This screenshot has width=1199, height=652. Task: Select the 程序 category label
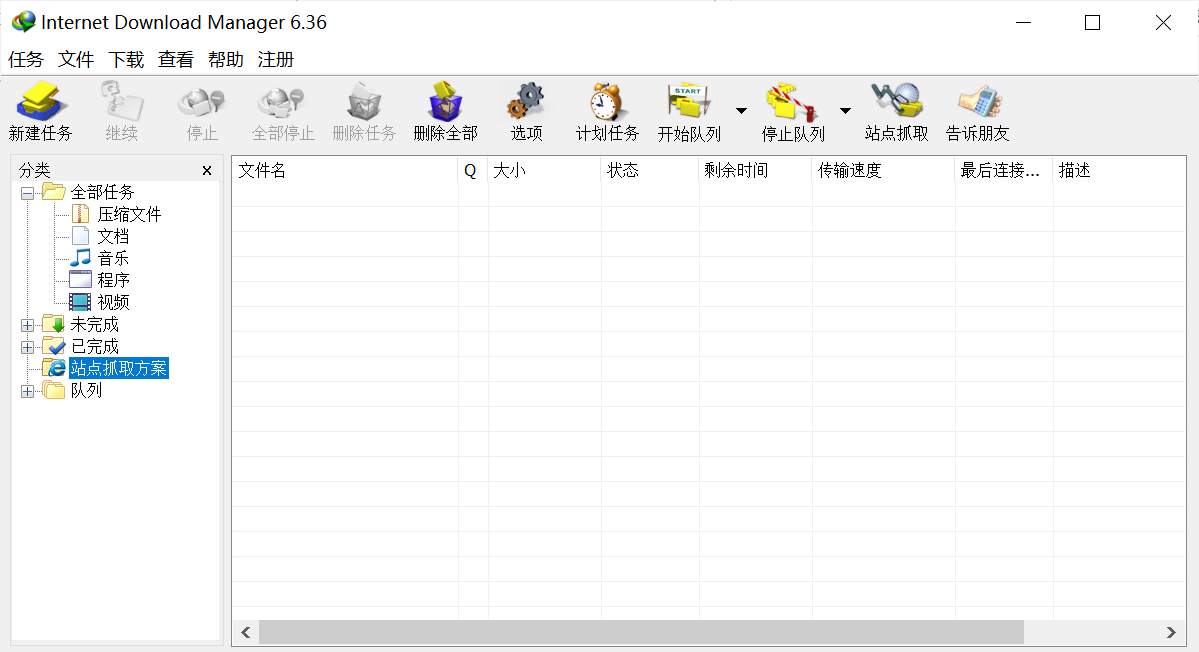(x=113, y=280)
